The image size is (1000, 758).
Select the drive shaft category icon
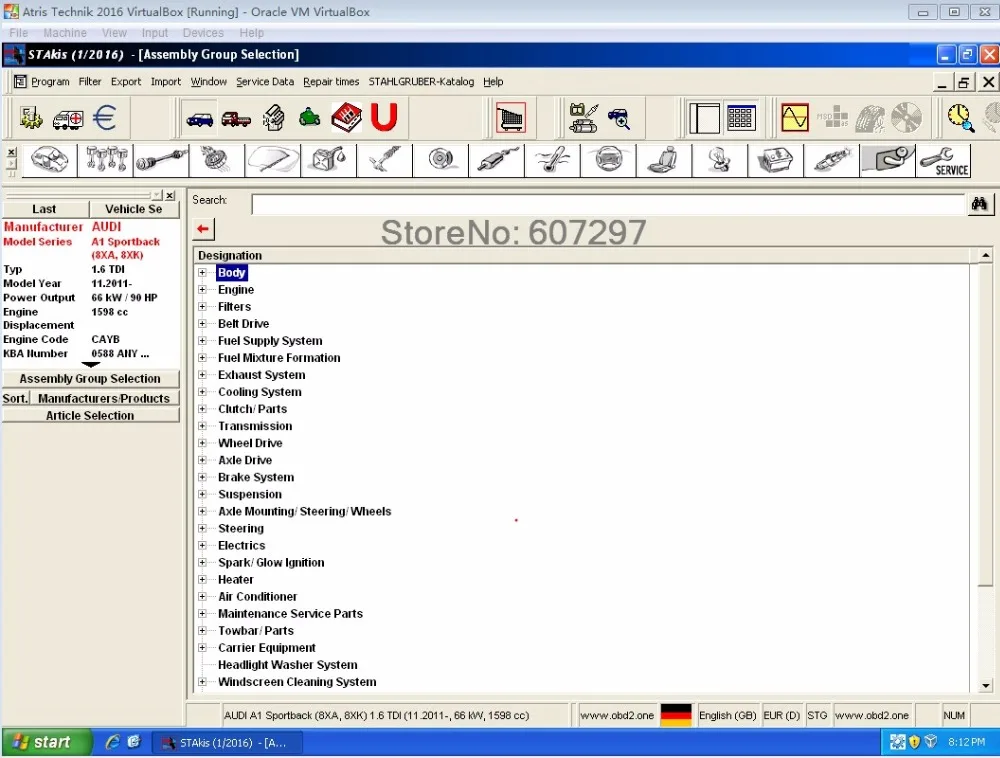[x=161, y=160]
